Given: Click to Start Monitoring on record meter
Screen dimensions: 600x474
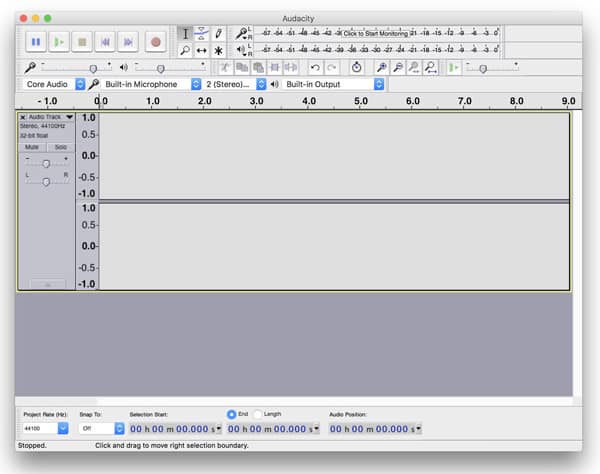Looking at the screenshot, I should pos(376,33).
